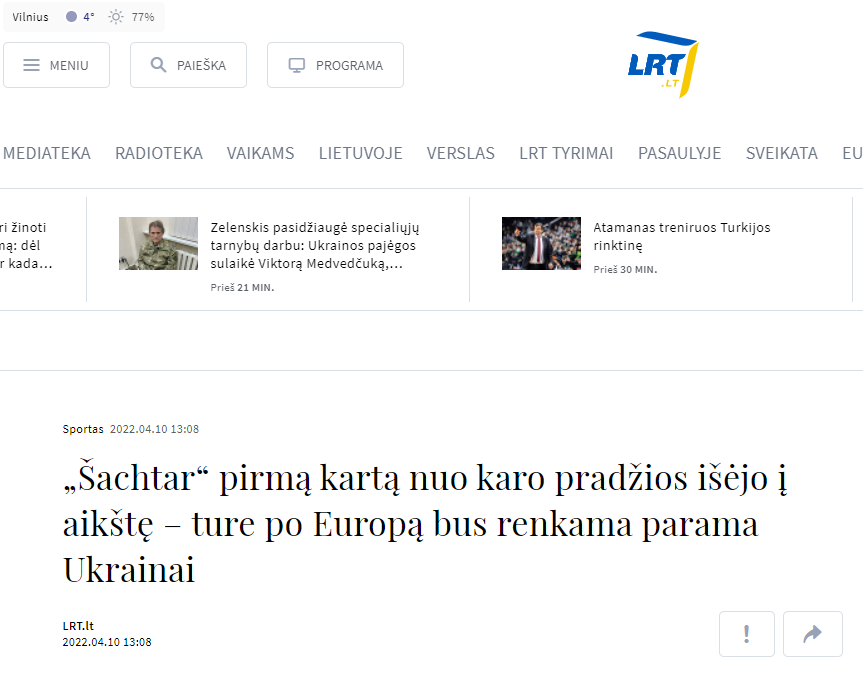
Task: Open the MENIU hamburger menu
Action: pyautogui.click(x=56, y=65)
